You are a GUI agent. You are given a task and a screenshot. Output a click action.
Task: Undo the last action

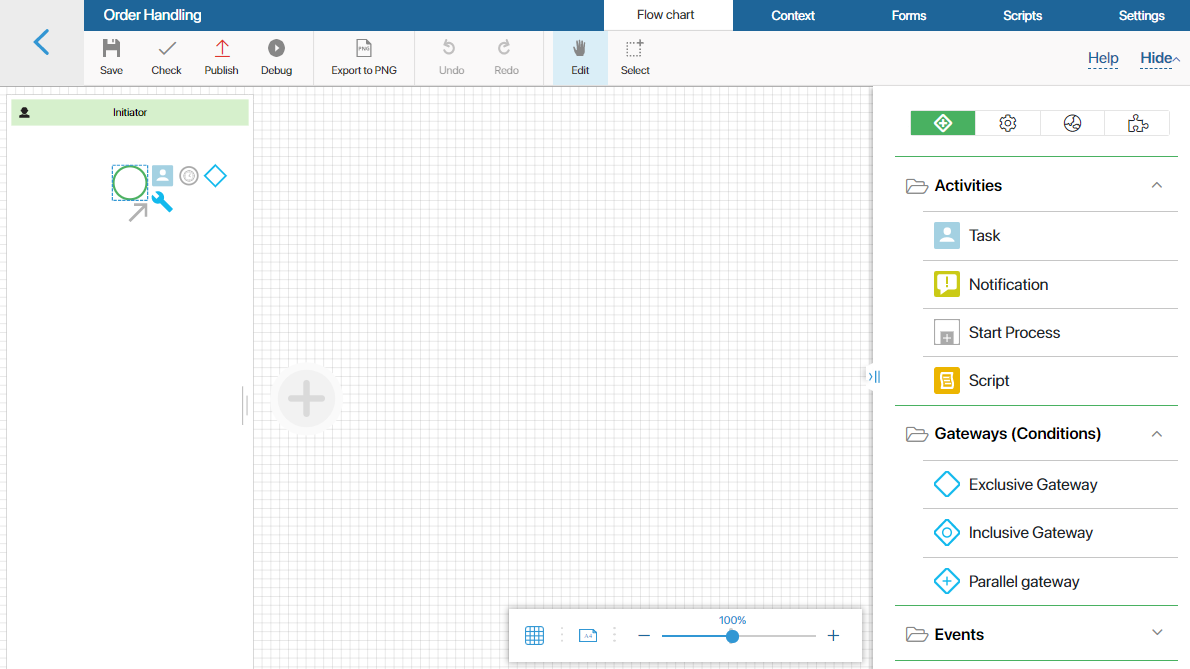[x=451, y=57]
